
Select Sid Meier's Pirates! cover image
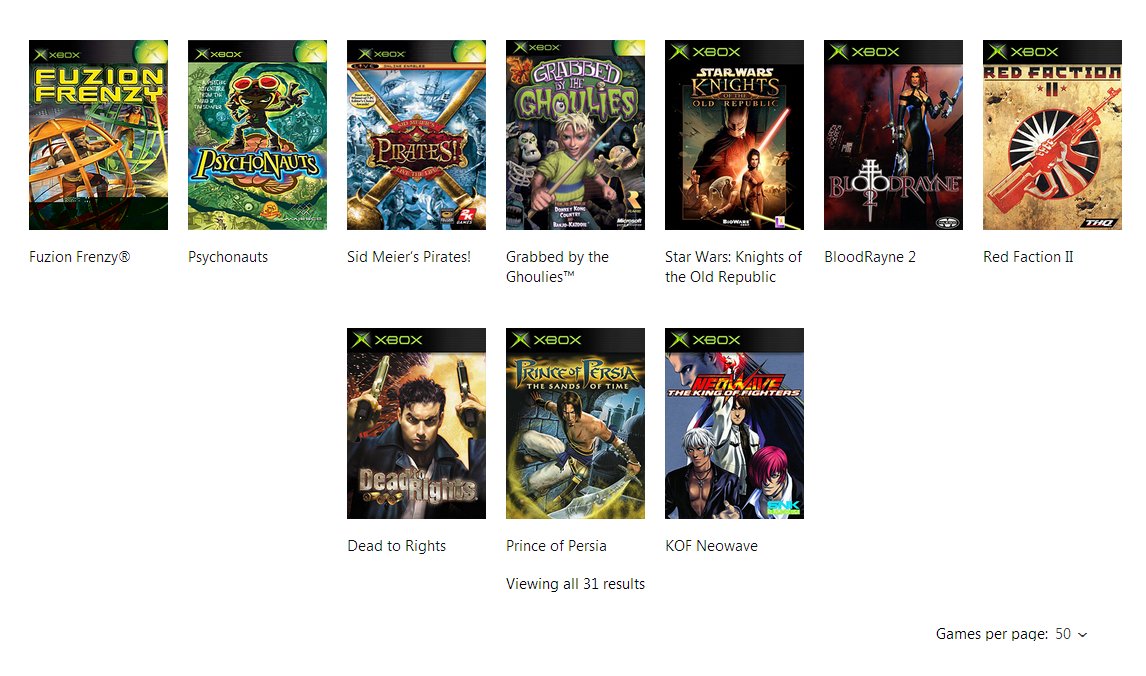coord(417,135)
